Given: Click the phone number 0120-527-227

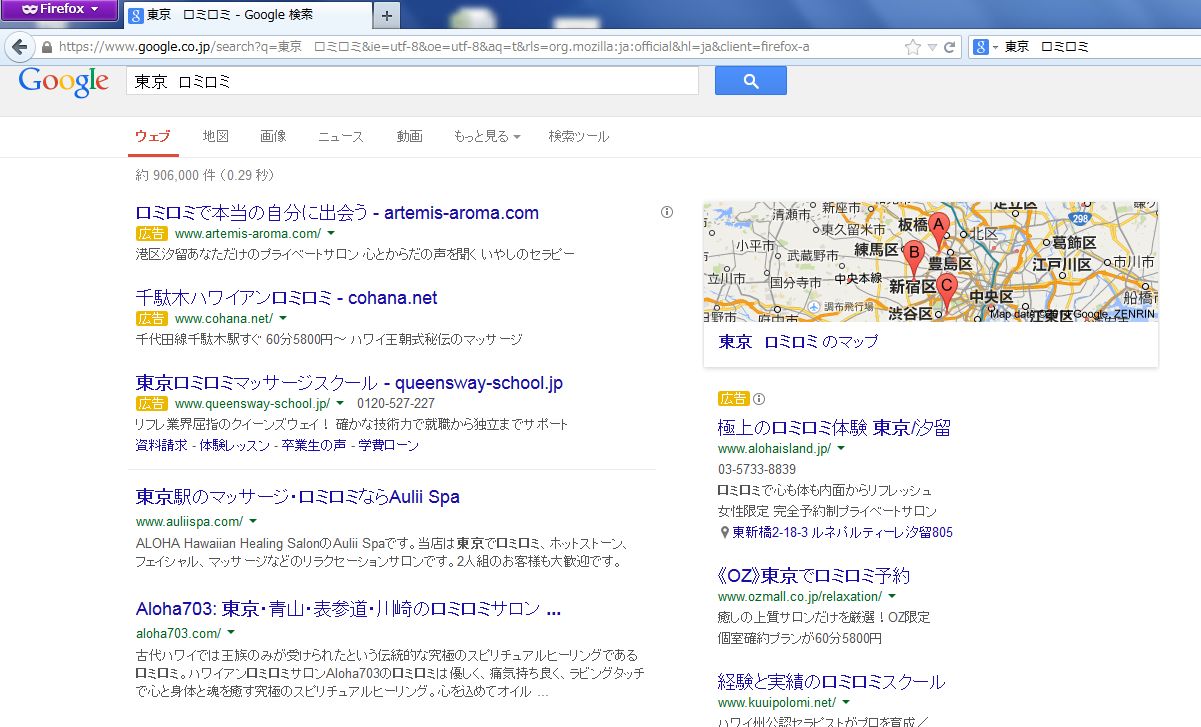Looking at the screenshot, I should (396, 404).
